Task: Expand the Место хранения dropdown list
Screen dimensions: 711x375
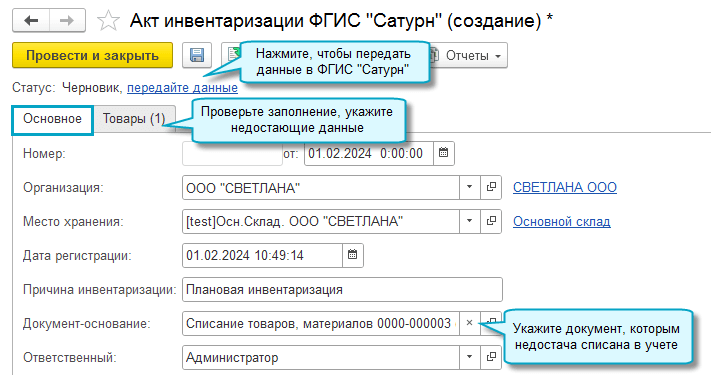Action: pyautogui.click(x=469, y=221)
